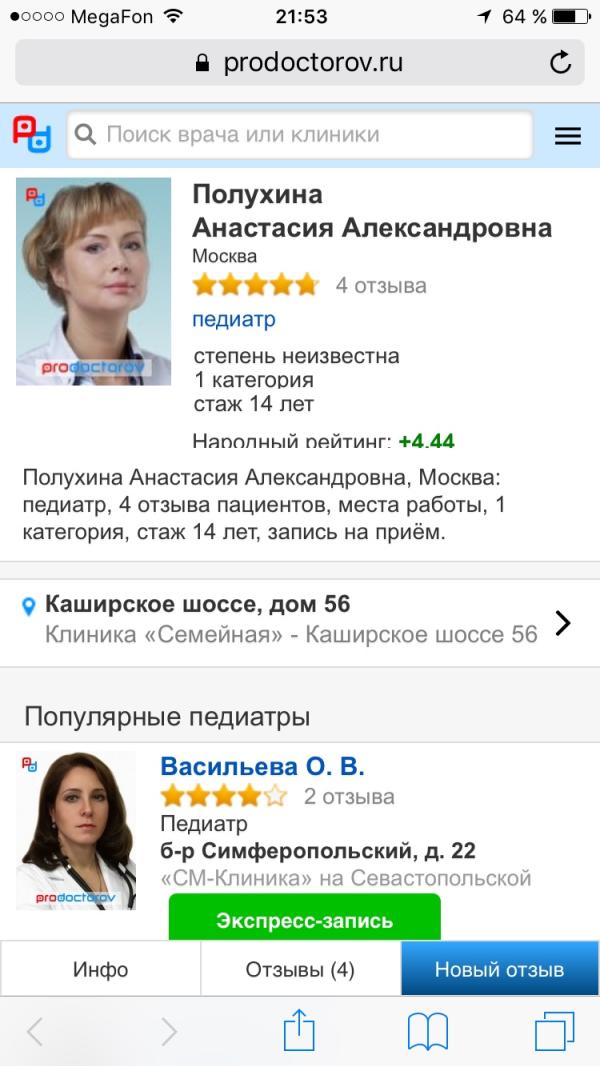Click the Новый отзыв button

(x=500, y=969)
